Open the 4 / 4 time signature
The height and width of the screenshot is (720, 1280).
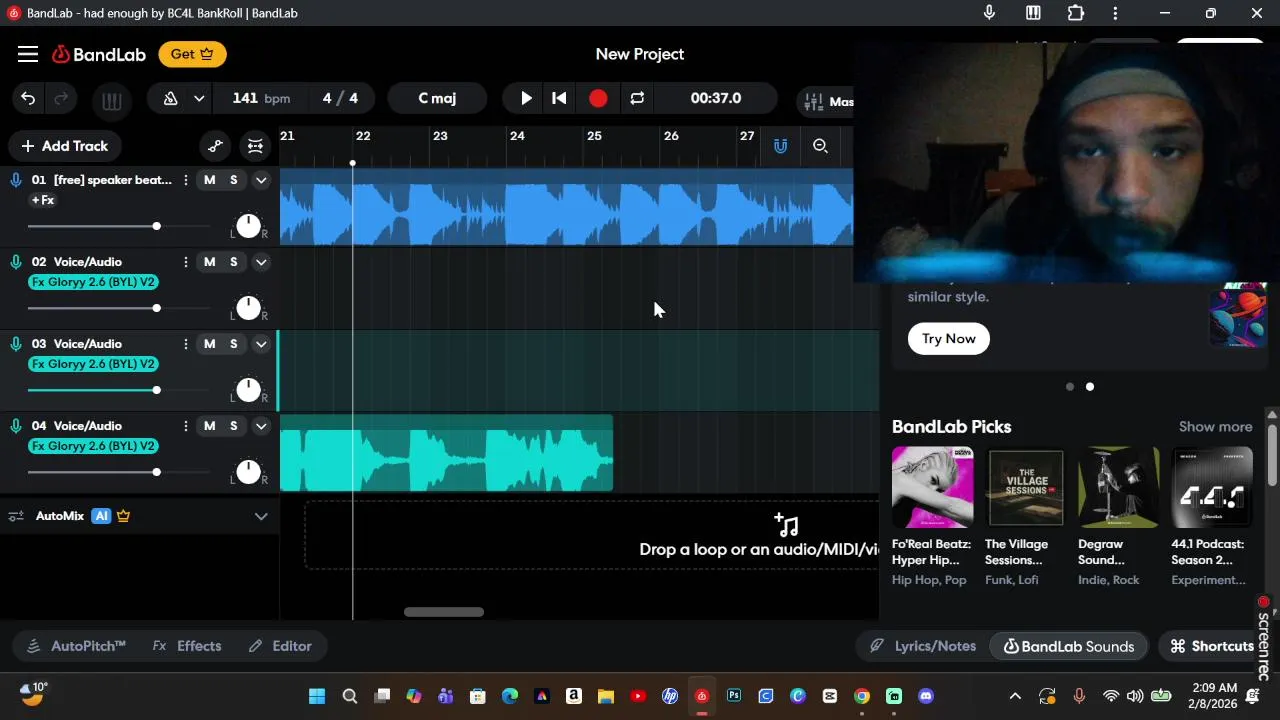click(340, 98)
